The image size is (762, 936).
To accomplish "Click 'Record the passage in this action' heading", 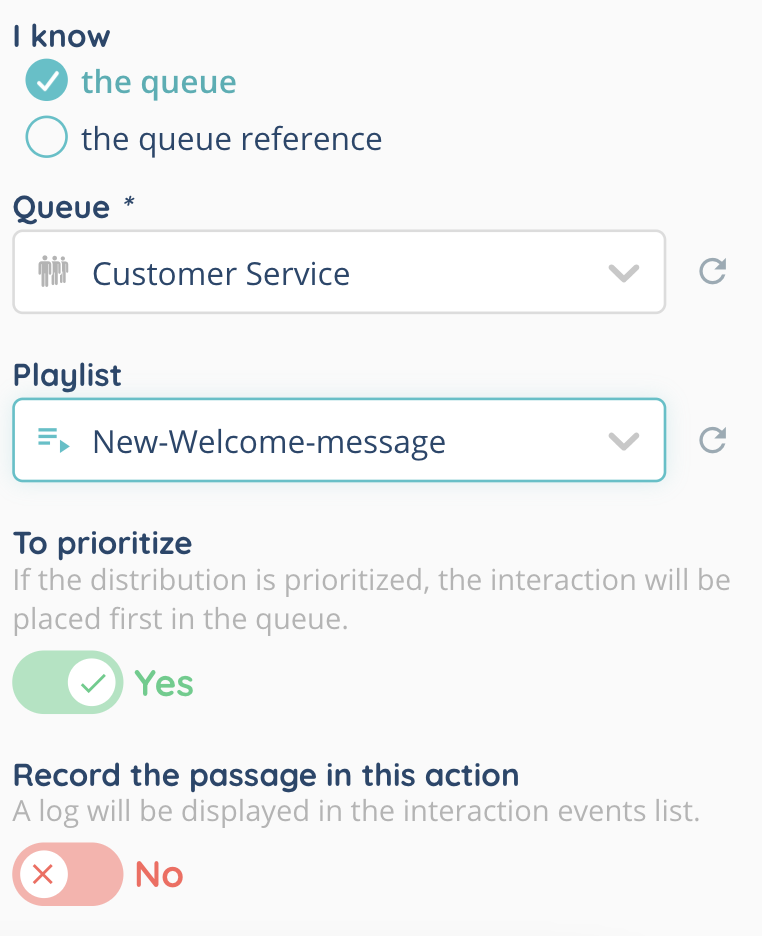I will [265, 775].
